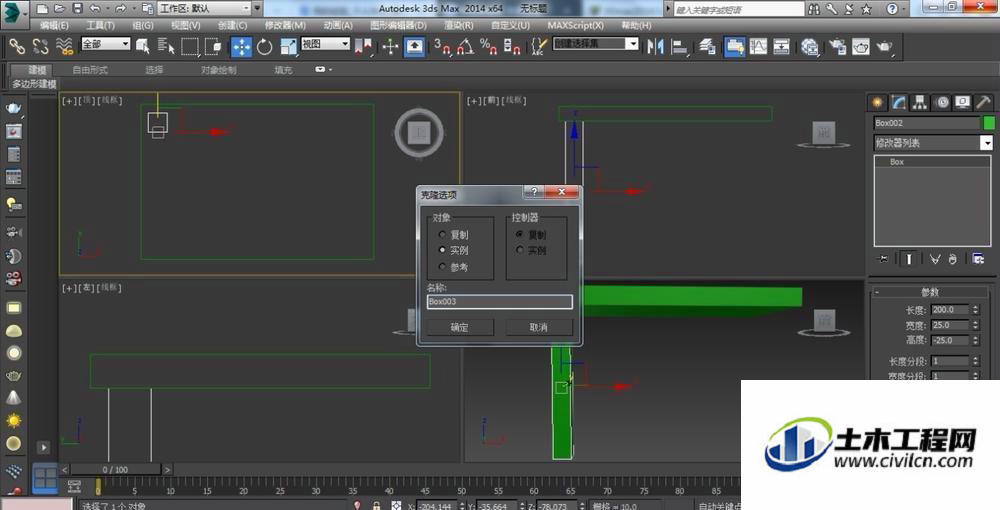Click the 多边形建模 ribbon panel label
This screenshot has width=1000, height=510.
(34, 84)
